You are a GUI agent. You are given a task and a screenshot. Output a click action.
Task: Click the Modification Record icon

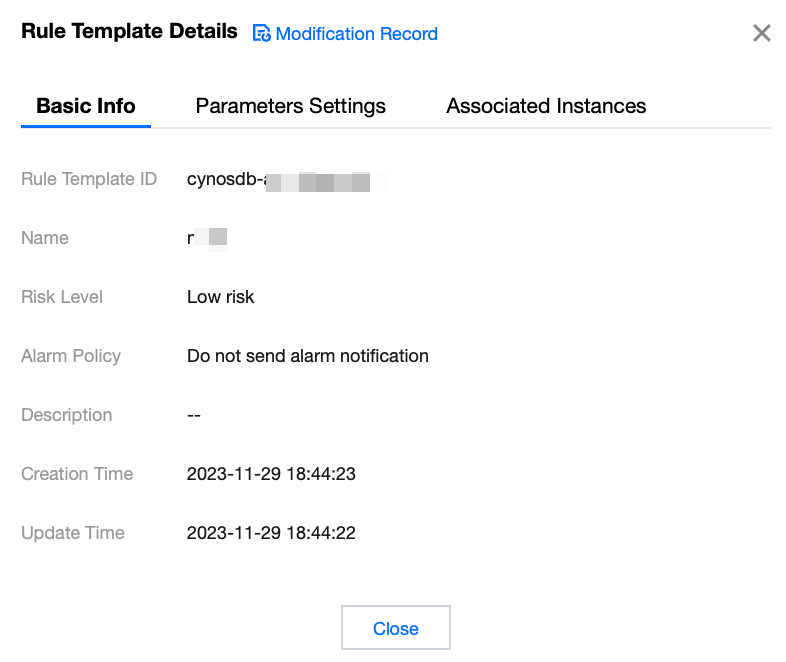[262, 34]
